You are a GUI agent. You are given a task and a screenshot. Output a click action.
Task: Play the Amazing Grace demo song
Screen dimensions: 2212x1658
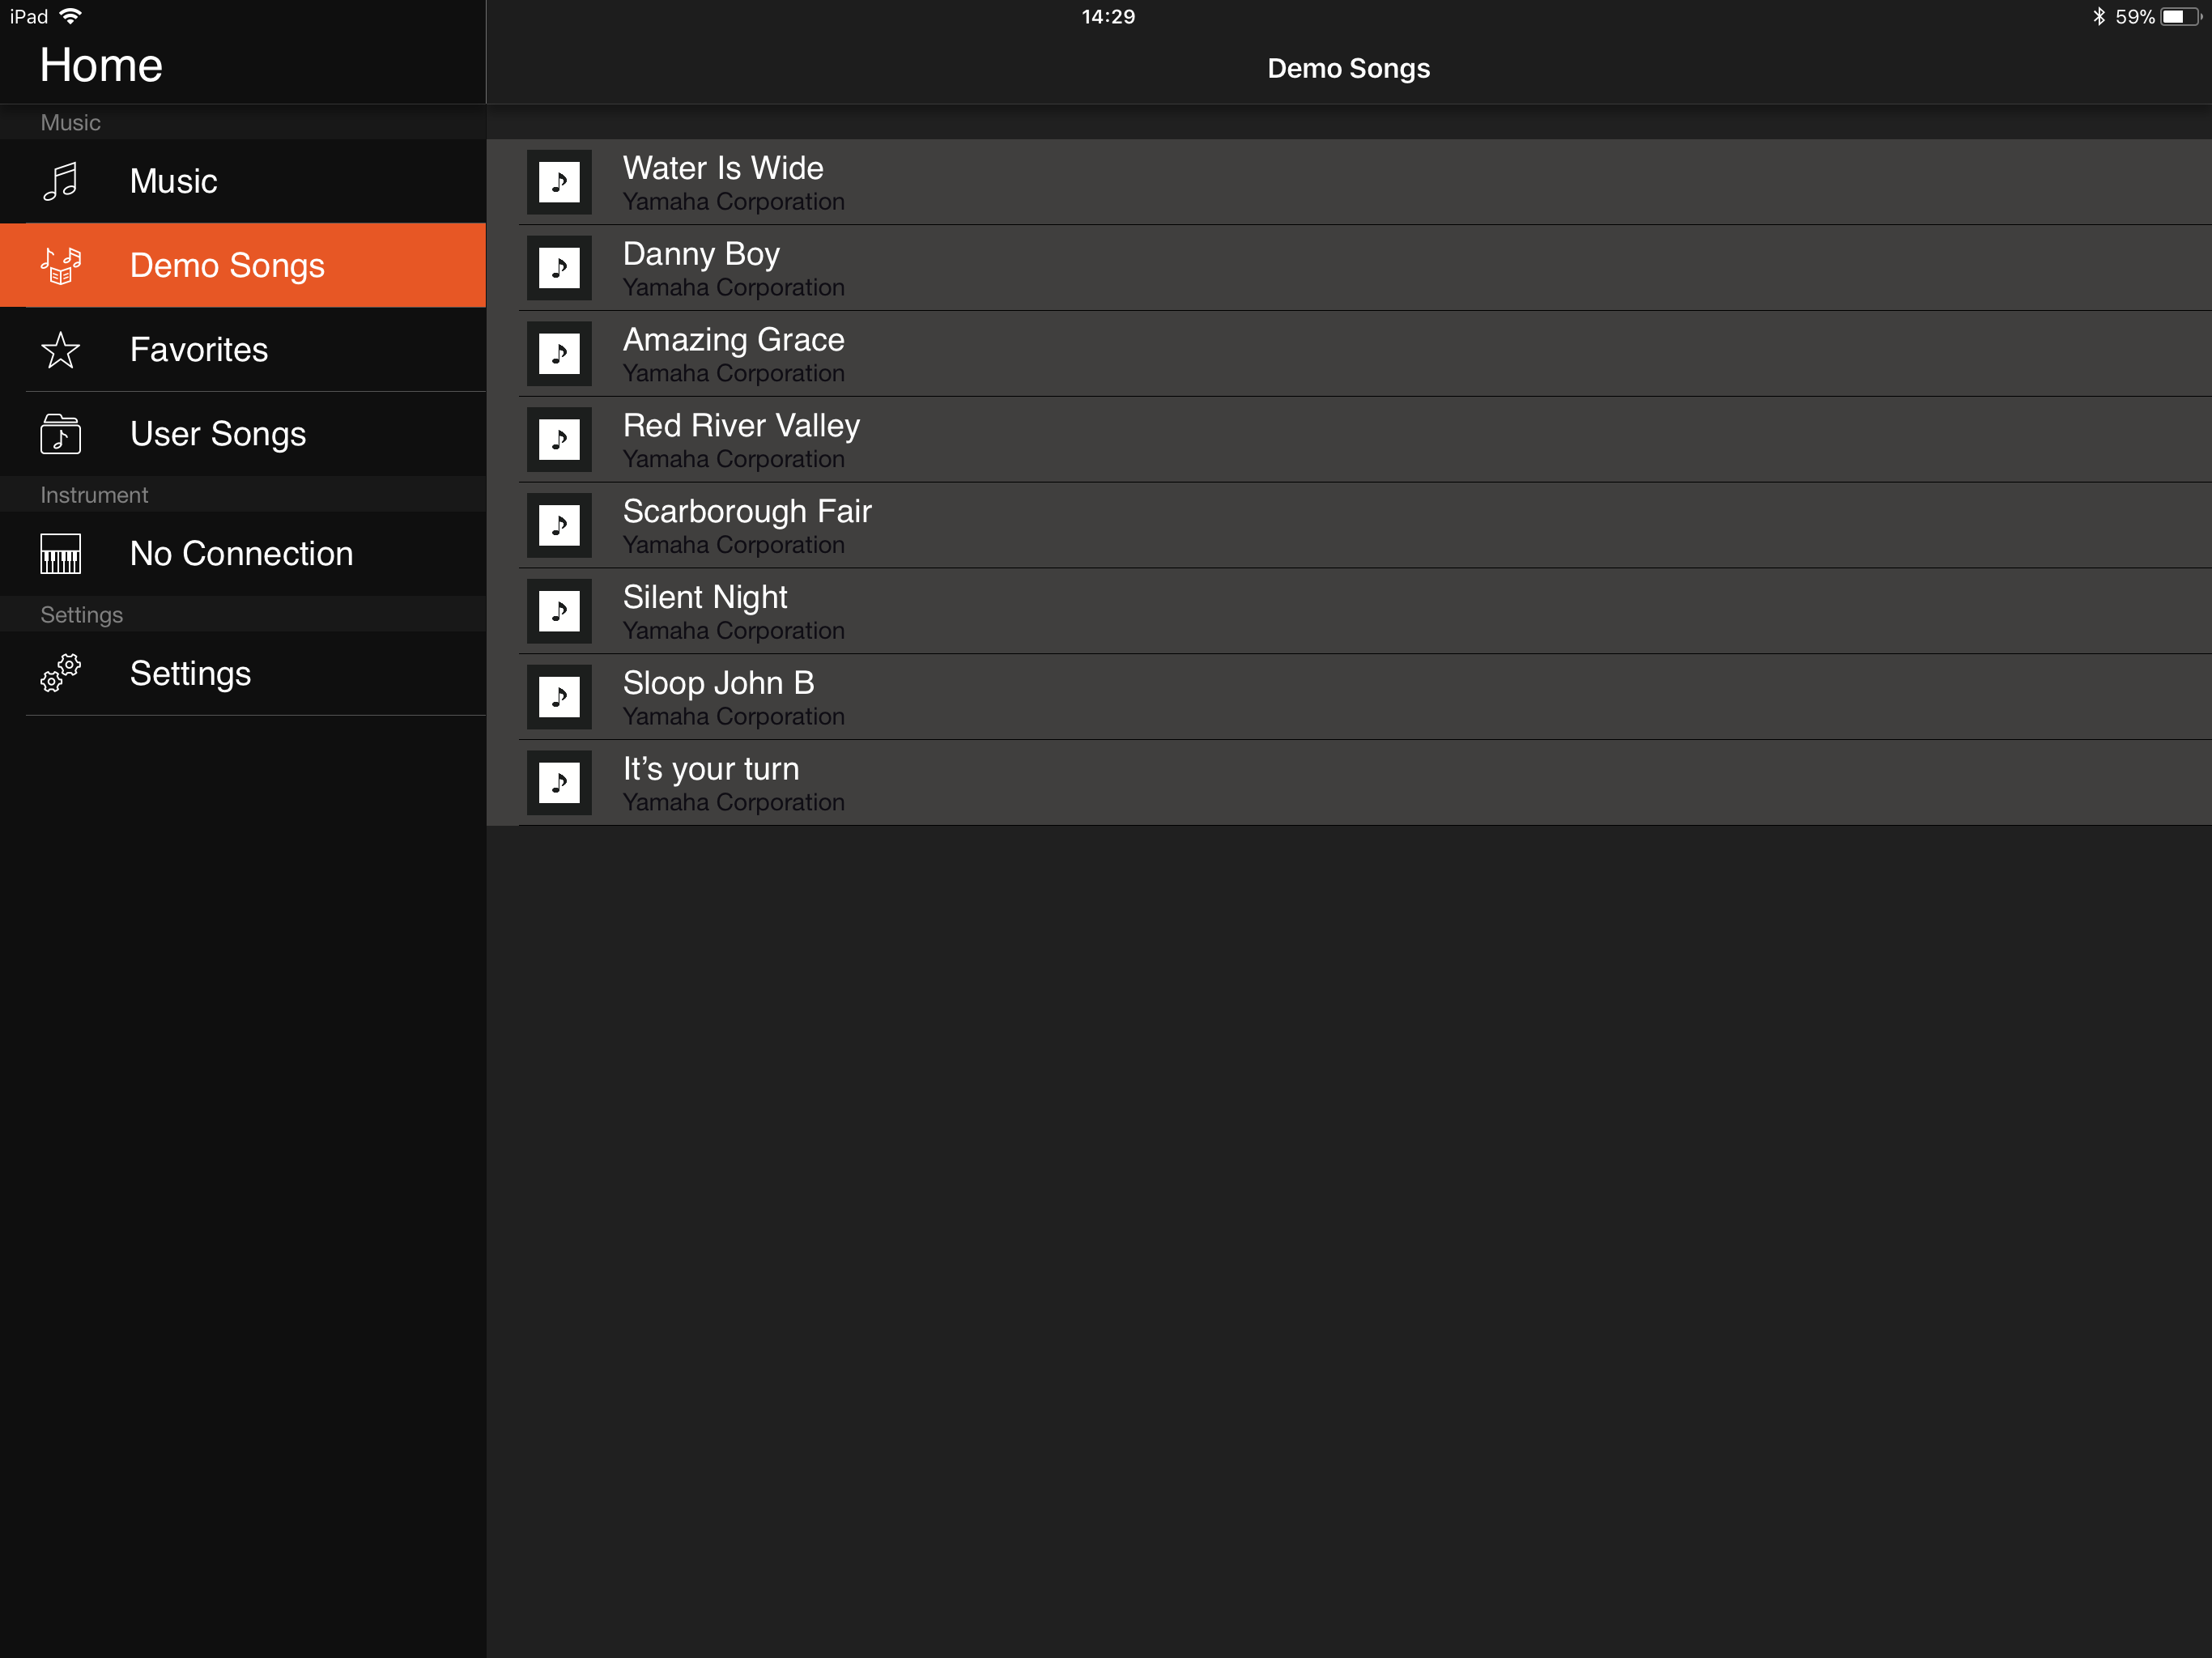pyautogui.click(x=734, y=354)
